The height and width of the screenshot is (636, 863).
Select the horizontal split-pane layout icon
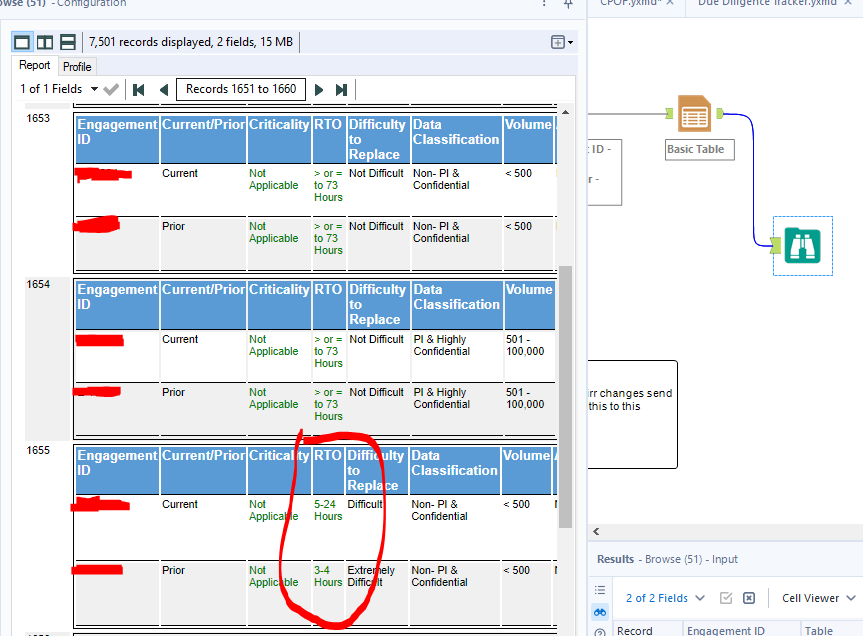click(69, 41)
